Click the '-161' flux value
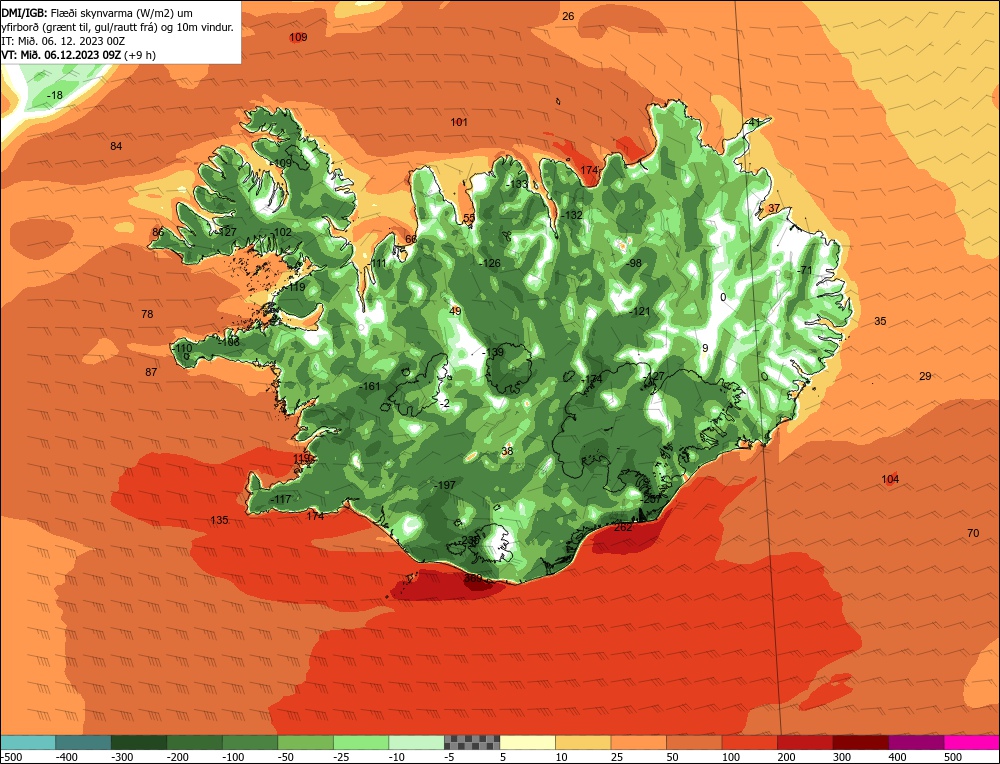The height and width of the screenshot is (764, 1000). coord(370,386)
